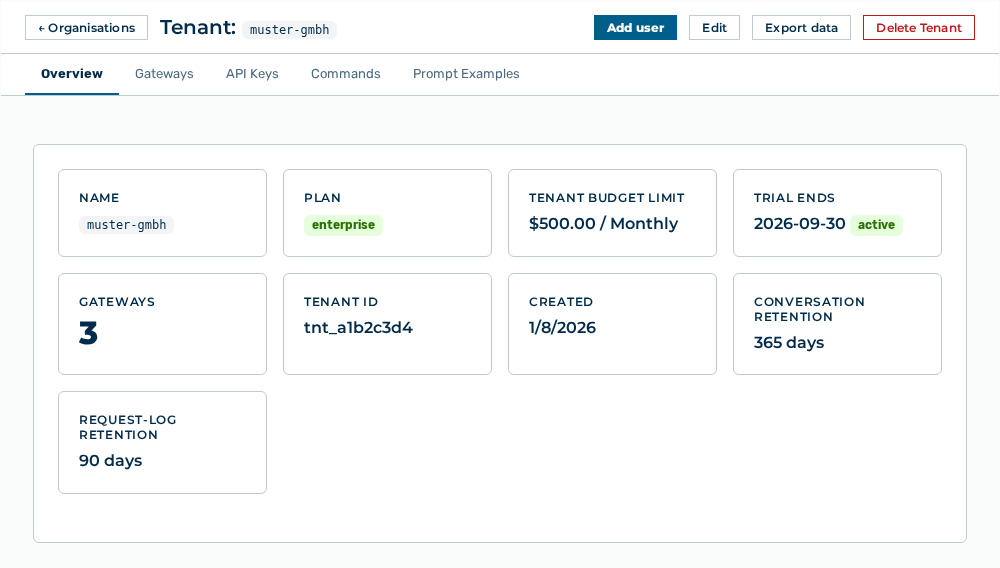The width and height of the screenshot is (1000, 568).
Task: Click the Gateways card label
Action: tap(117, 302)
